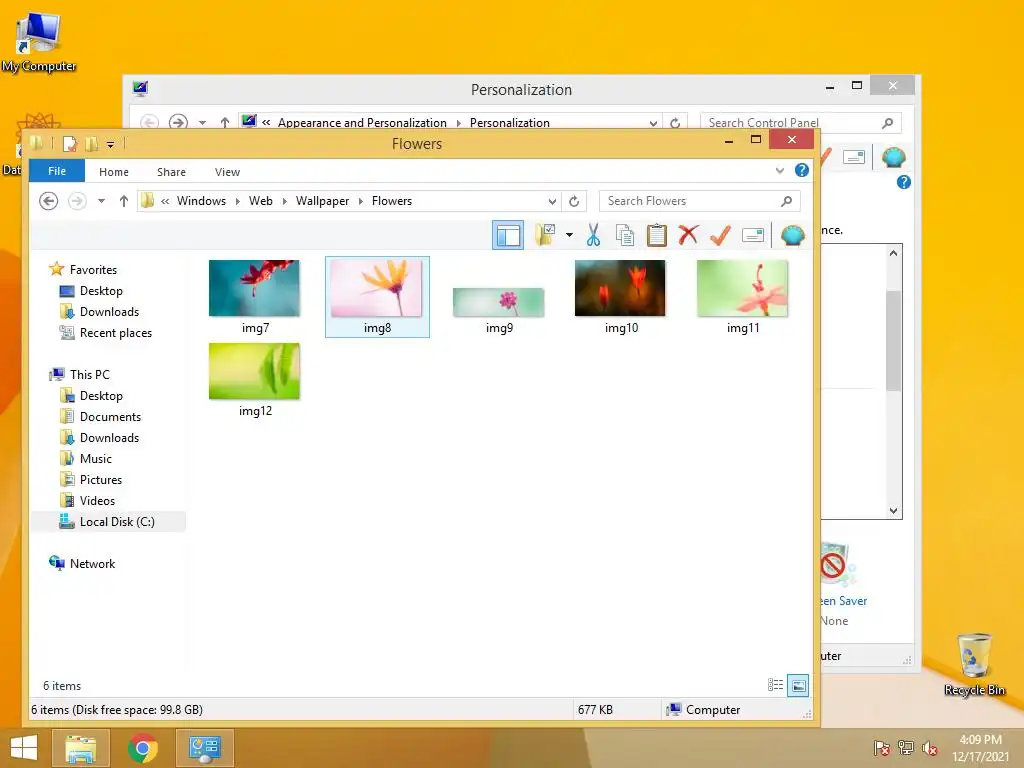Open the Customize Quick Access Toolbar dropdown

(x=110, y=144)
